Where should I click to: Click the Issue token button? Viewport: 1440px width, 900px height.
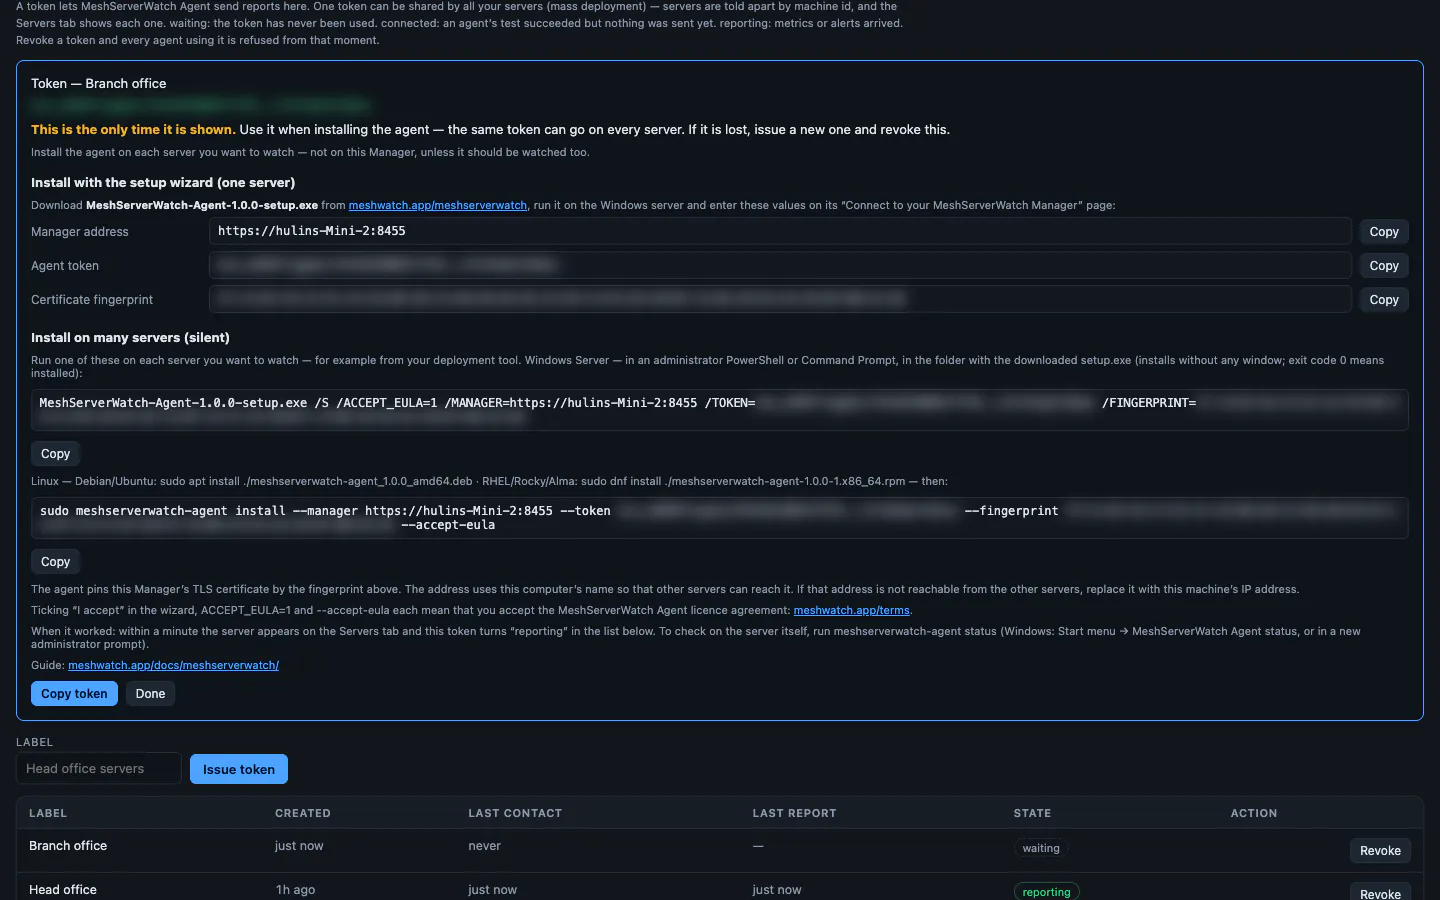[239, 769]
